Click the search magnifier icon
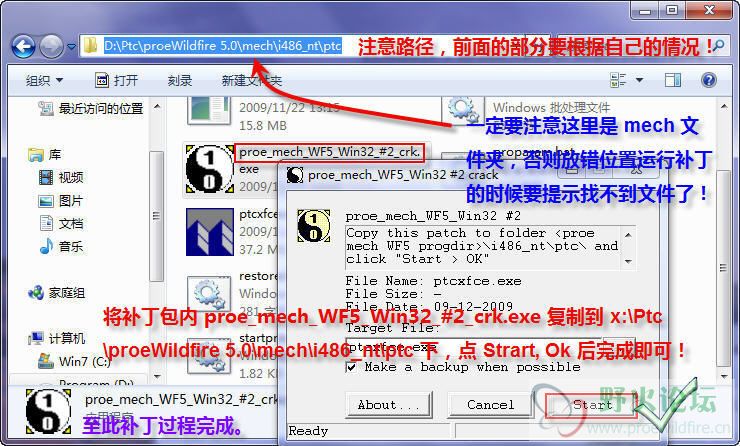The height and width of the screenshot is (446, 740). click(x=719, y=46)
